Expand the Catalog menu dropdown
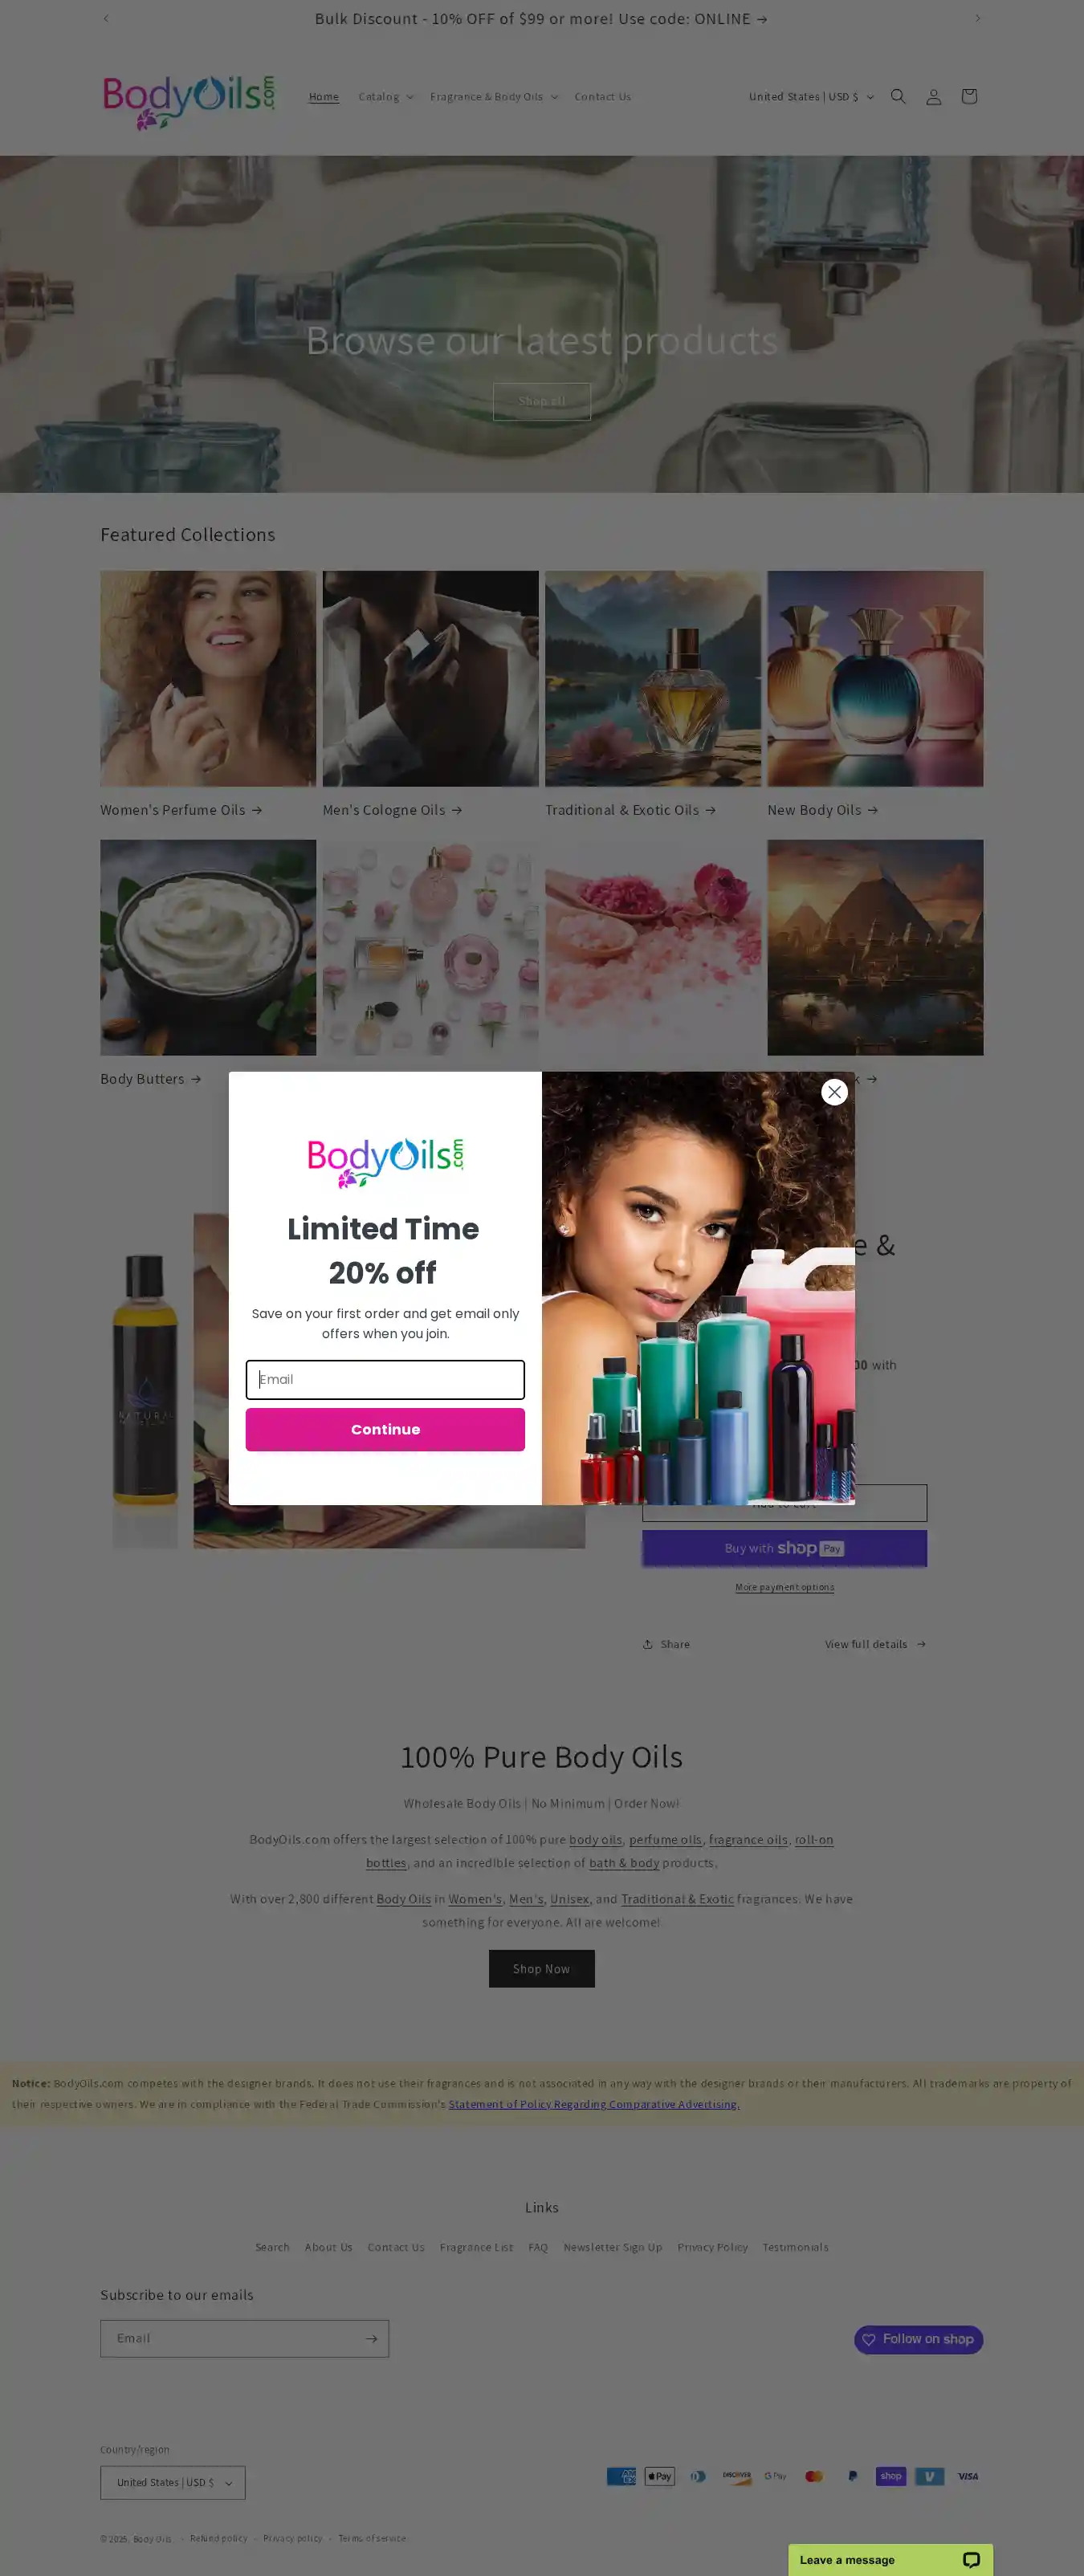This screenshot has width=1084, height=2576. (x=386, y=97)
